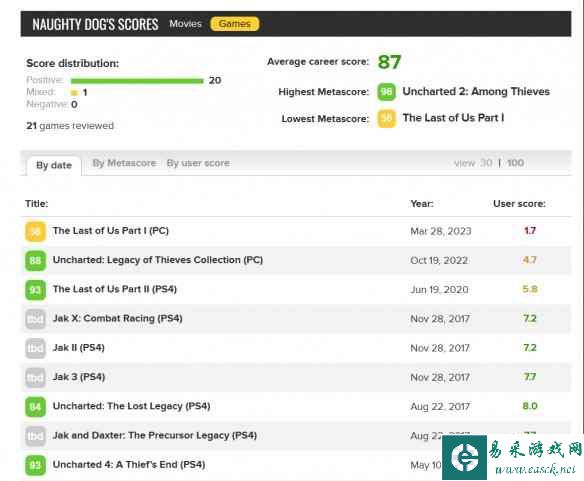This screenshot has width=584, height=481.
Task: Click user score 8.0 for The Lost Legacy
Action: (x=530, y=406)
